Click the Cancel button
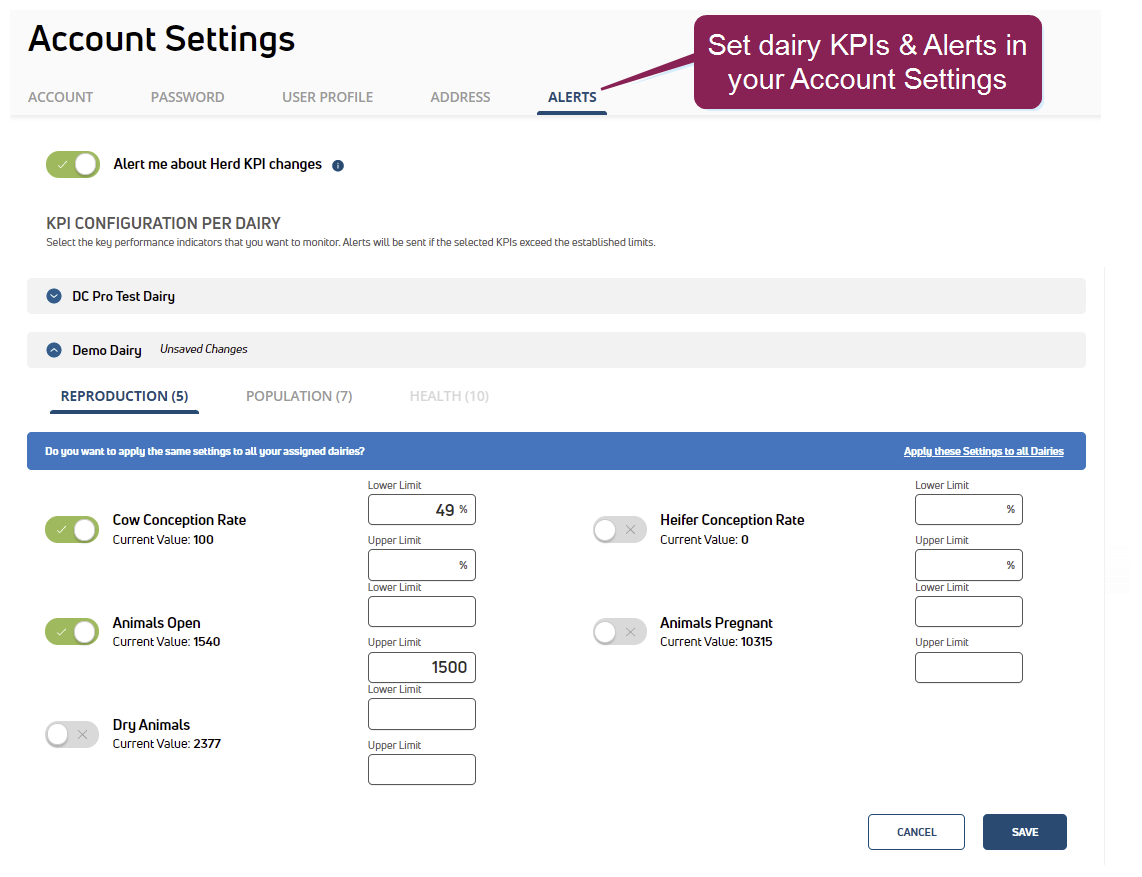1142x877 pixels. coord(916,832)
